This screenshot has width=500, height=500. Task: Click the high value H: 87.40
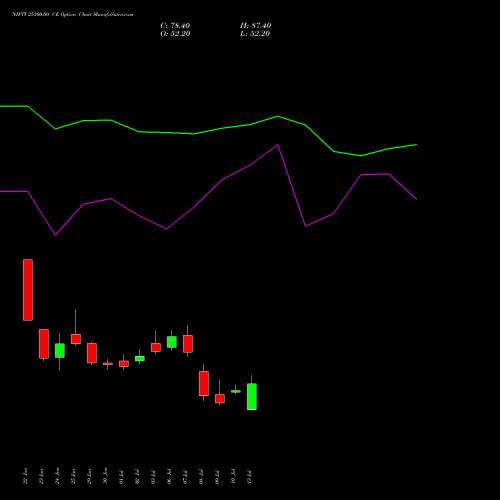tap(255, 26)
